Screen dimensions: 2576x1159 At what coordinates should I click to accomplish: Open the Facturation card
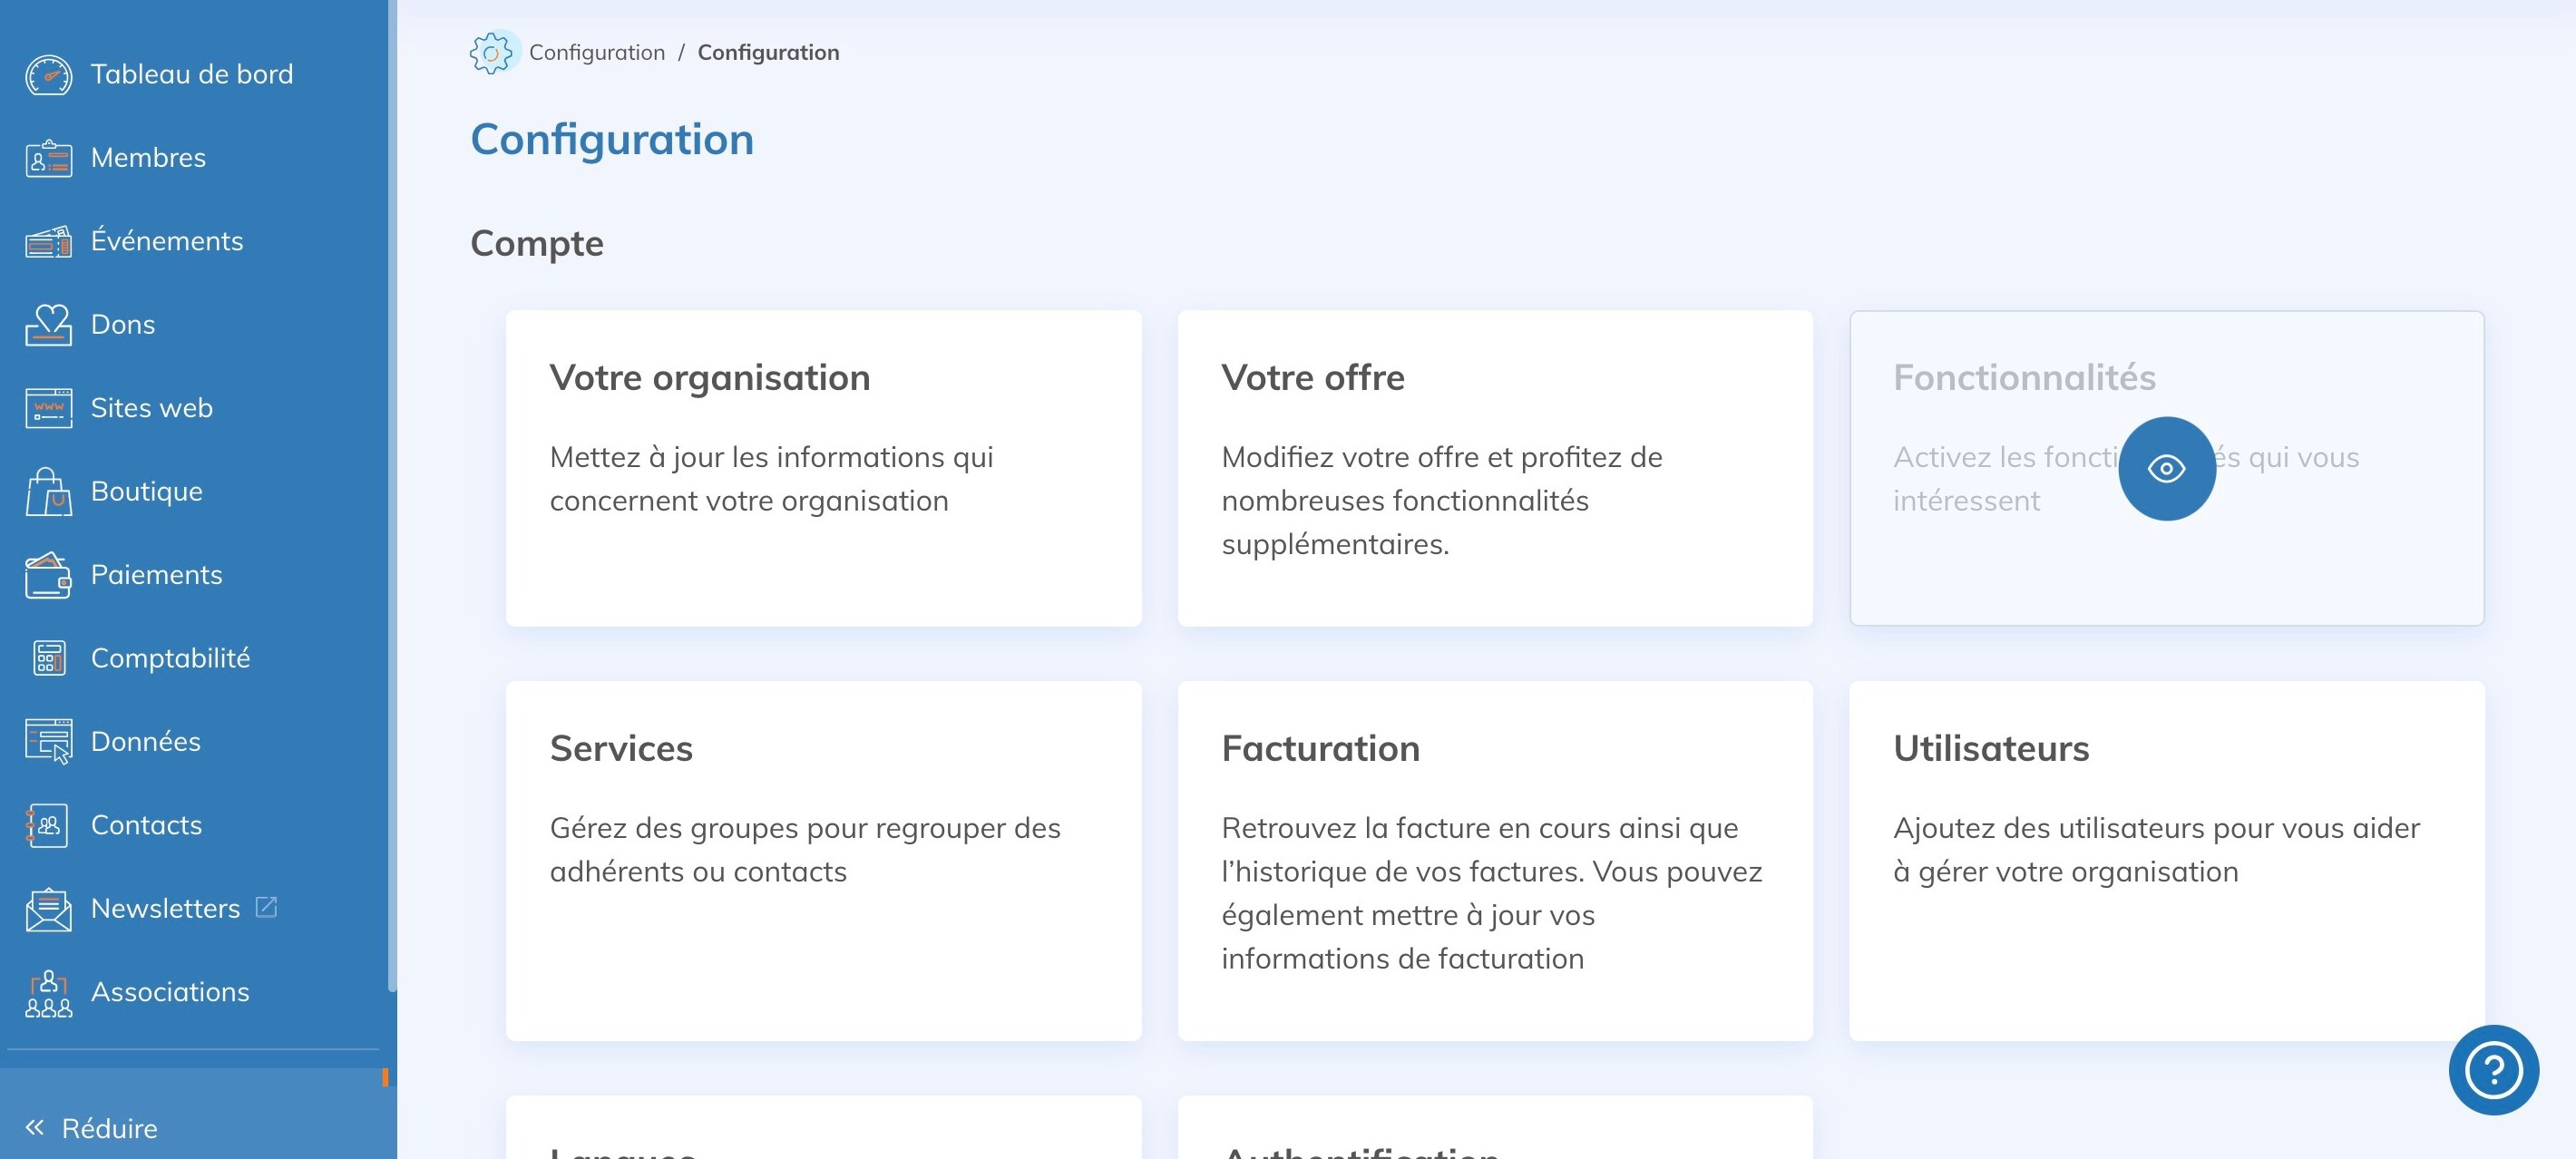coord(1494,858)
